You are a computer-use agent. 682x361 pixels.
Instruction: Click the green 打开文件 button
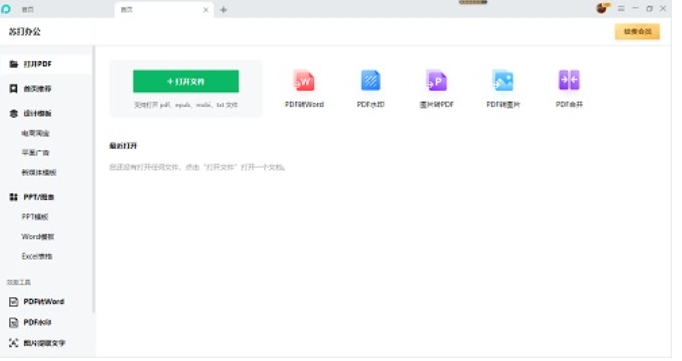[186, 81]
